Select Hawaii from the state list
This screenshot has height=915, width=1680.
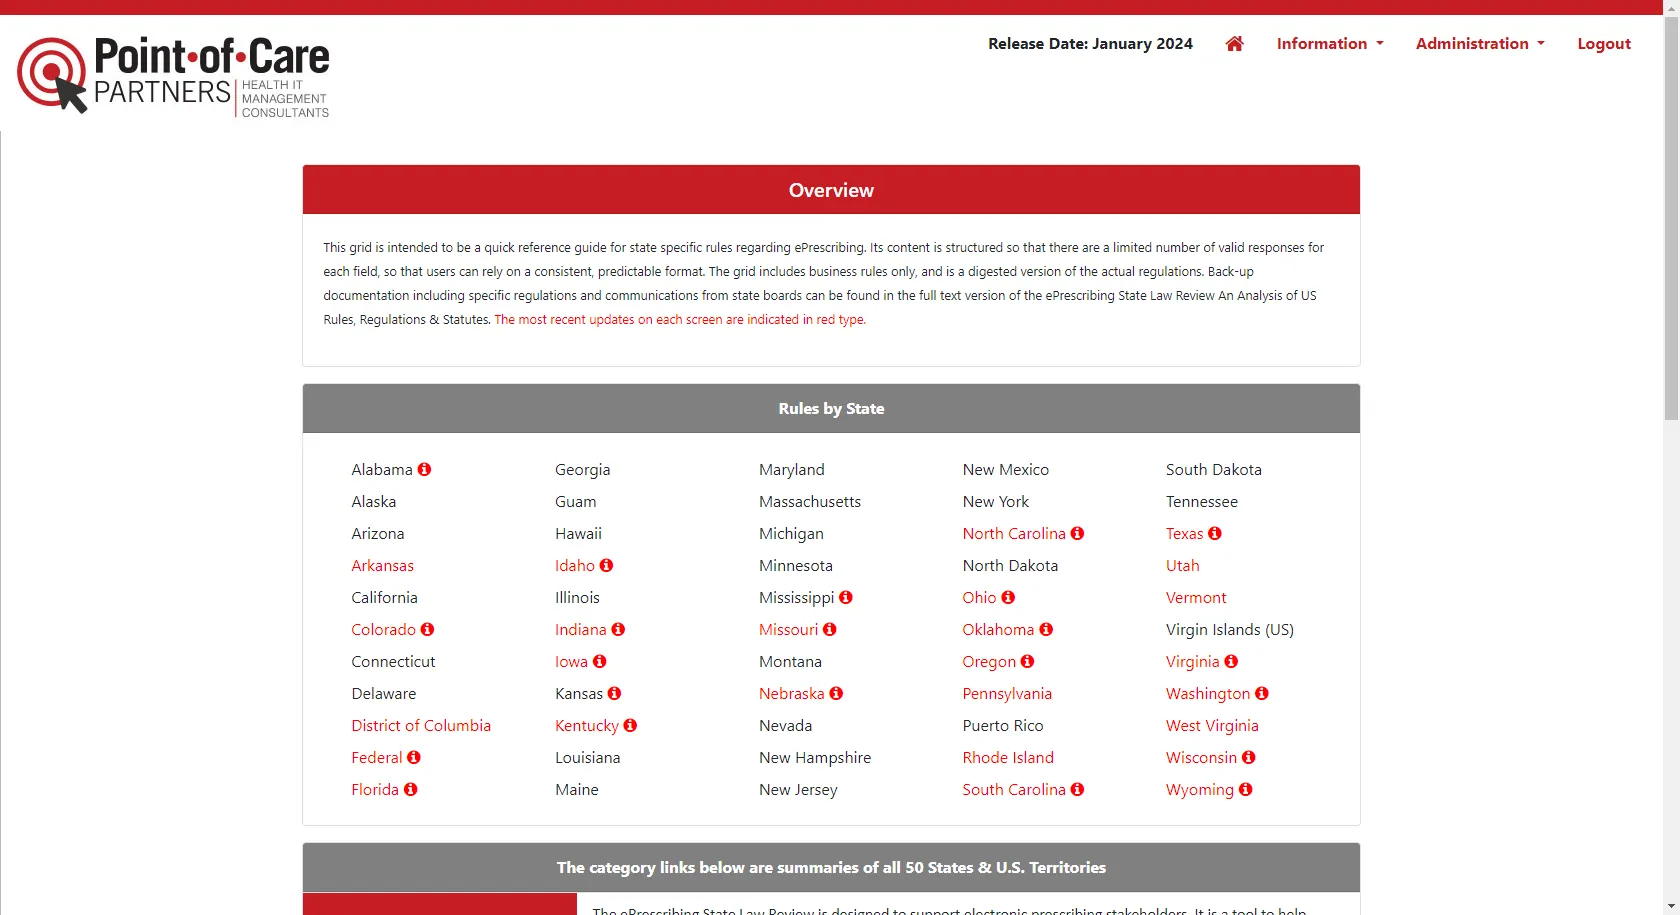coord(578,533)
